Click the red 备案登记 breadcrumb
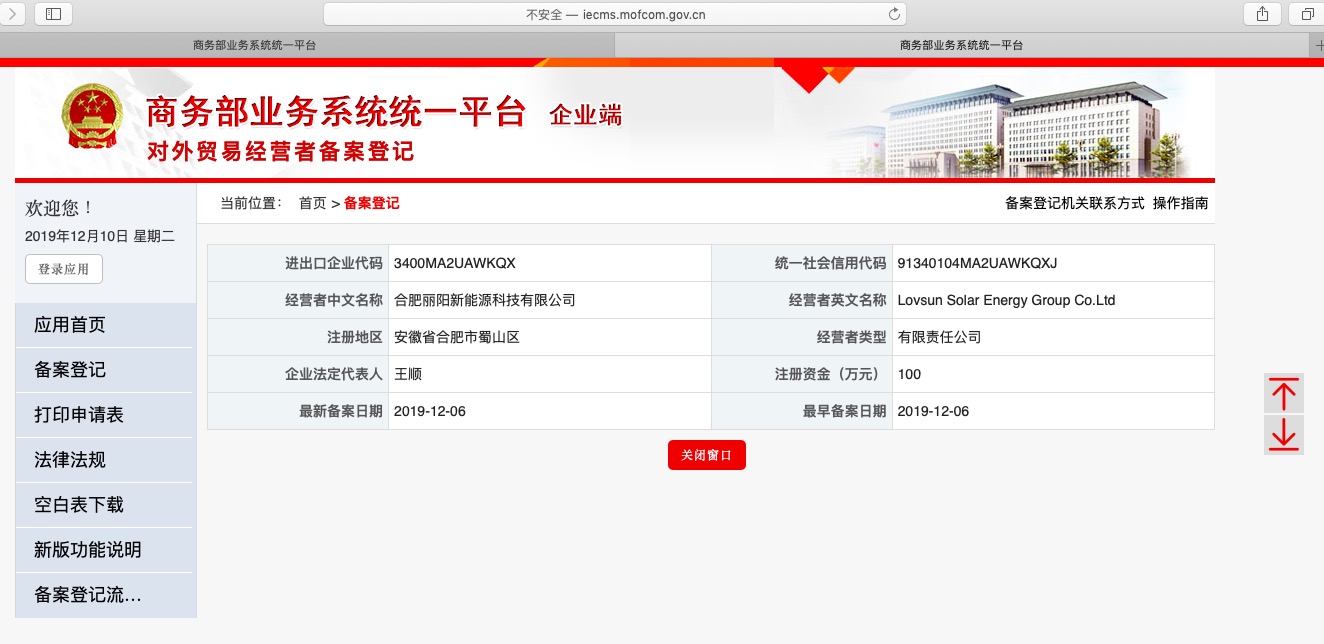 point(371,203)
